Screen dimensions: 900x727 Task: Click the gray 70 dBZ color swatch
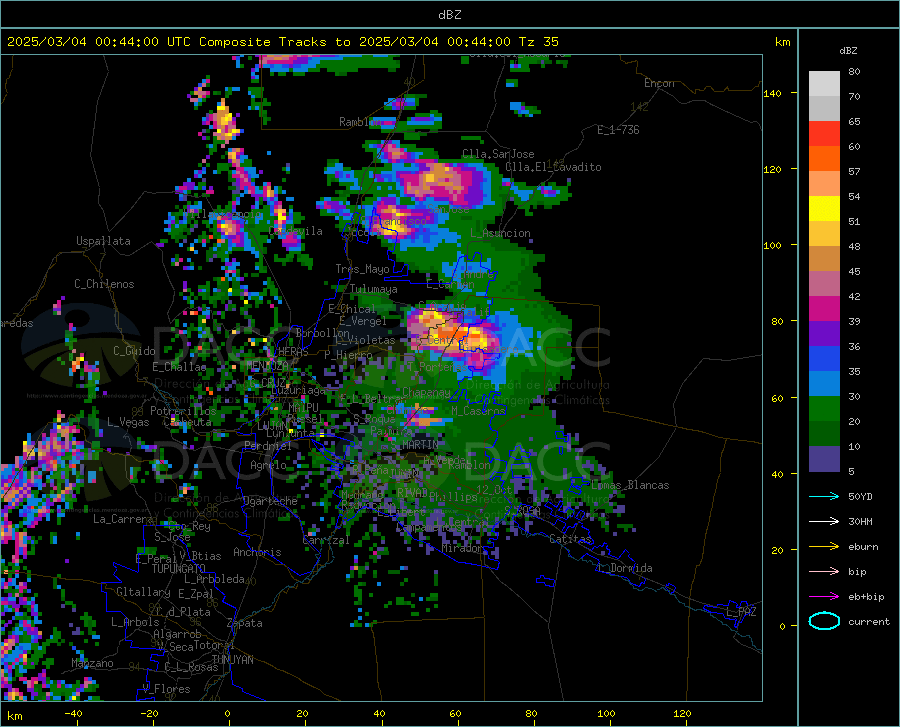tap(824, 108)
